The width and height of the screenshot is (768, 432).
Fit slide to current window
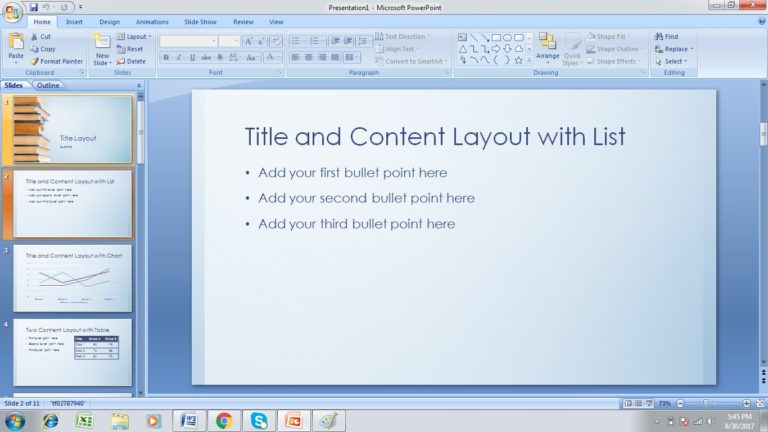(x=760, y=404)
